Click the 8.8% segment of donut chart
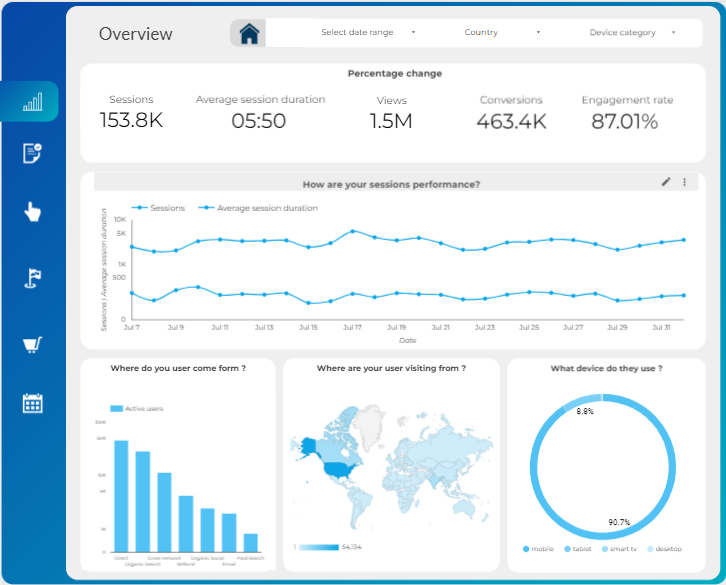The image size is (726, 585). 581,401
